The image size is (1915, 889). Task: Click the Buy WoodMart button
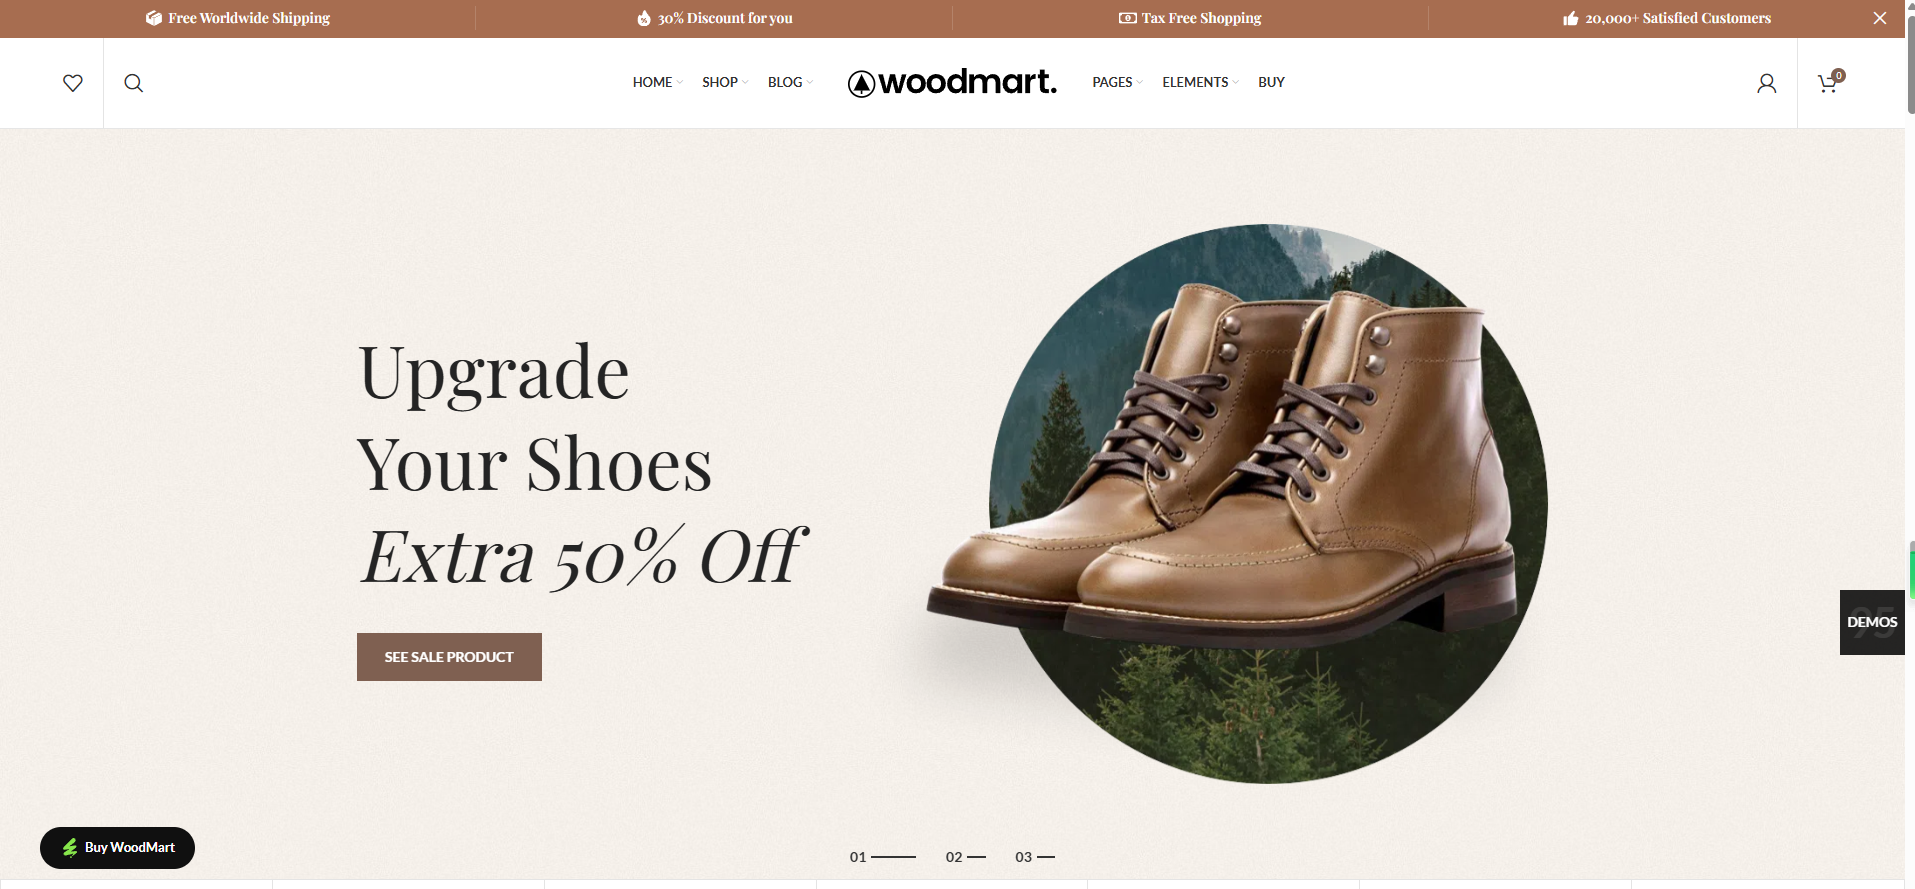117,848
